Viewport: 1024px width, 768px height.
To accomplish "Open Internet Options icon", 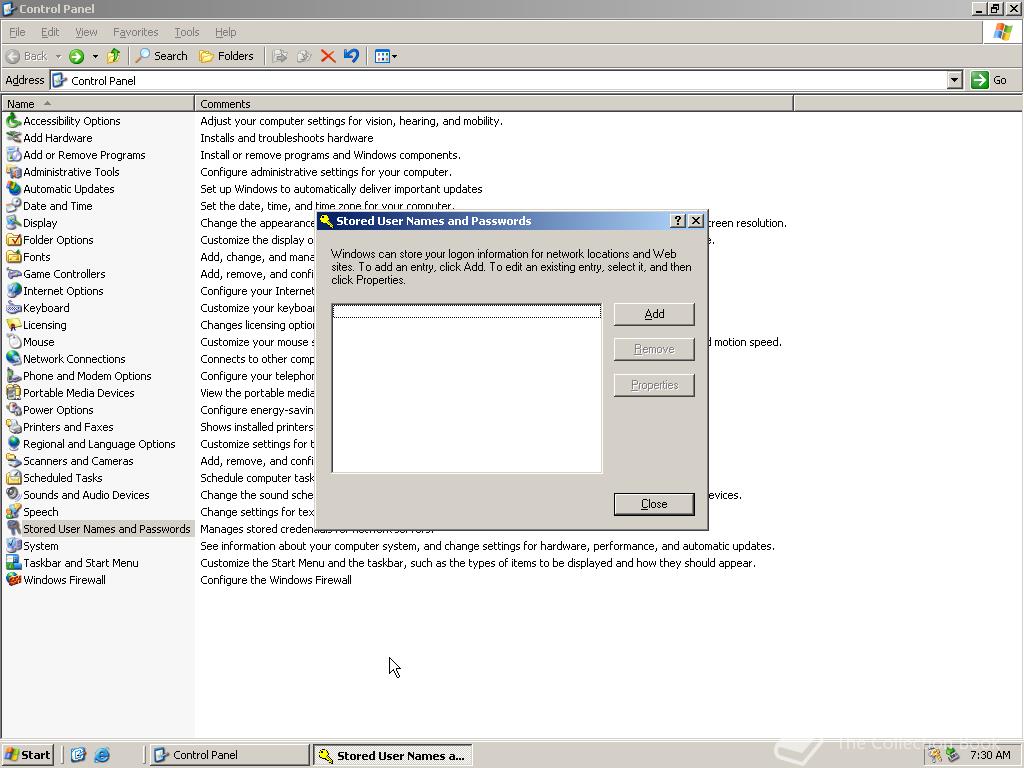I will click(14, 291).
